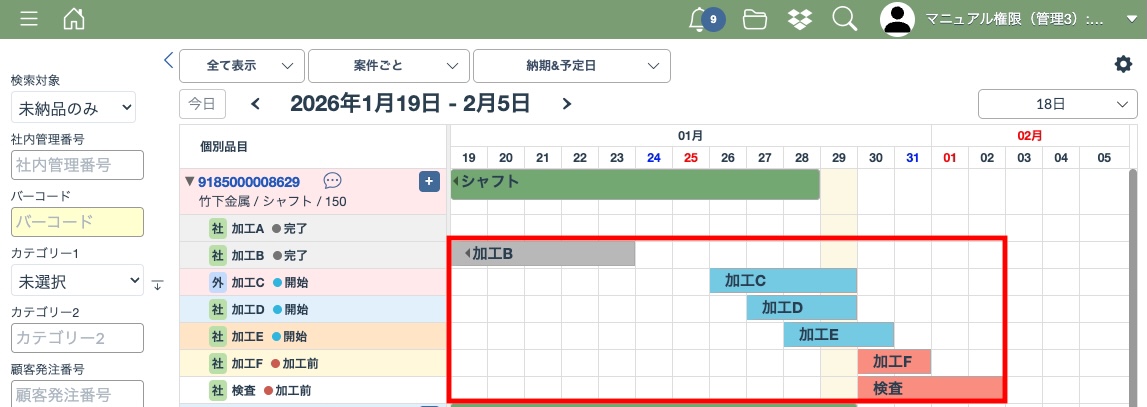The height and width of the screenshot is (407, 1147).
Task: Open the 案件ごと dropdown
Action: [x=388, y=66]
